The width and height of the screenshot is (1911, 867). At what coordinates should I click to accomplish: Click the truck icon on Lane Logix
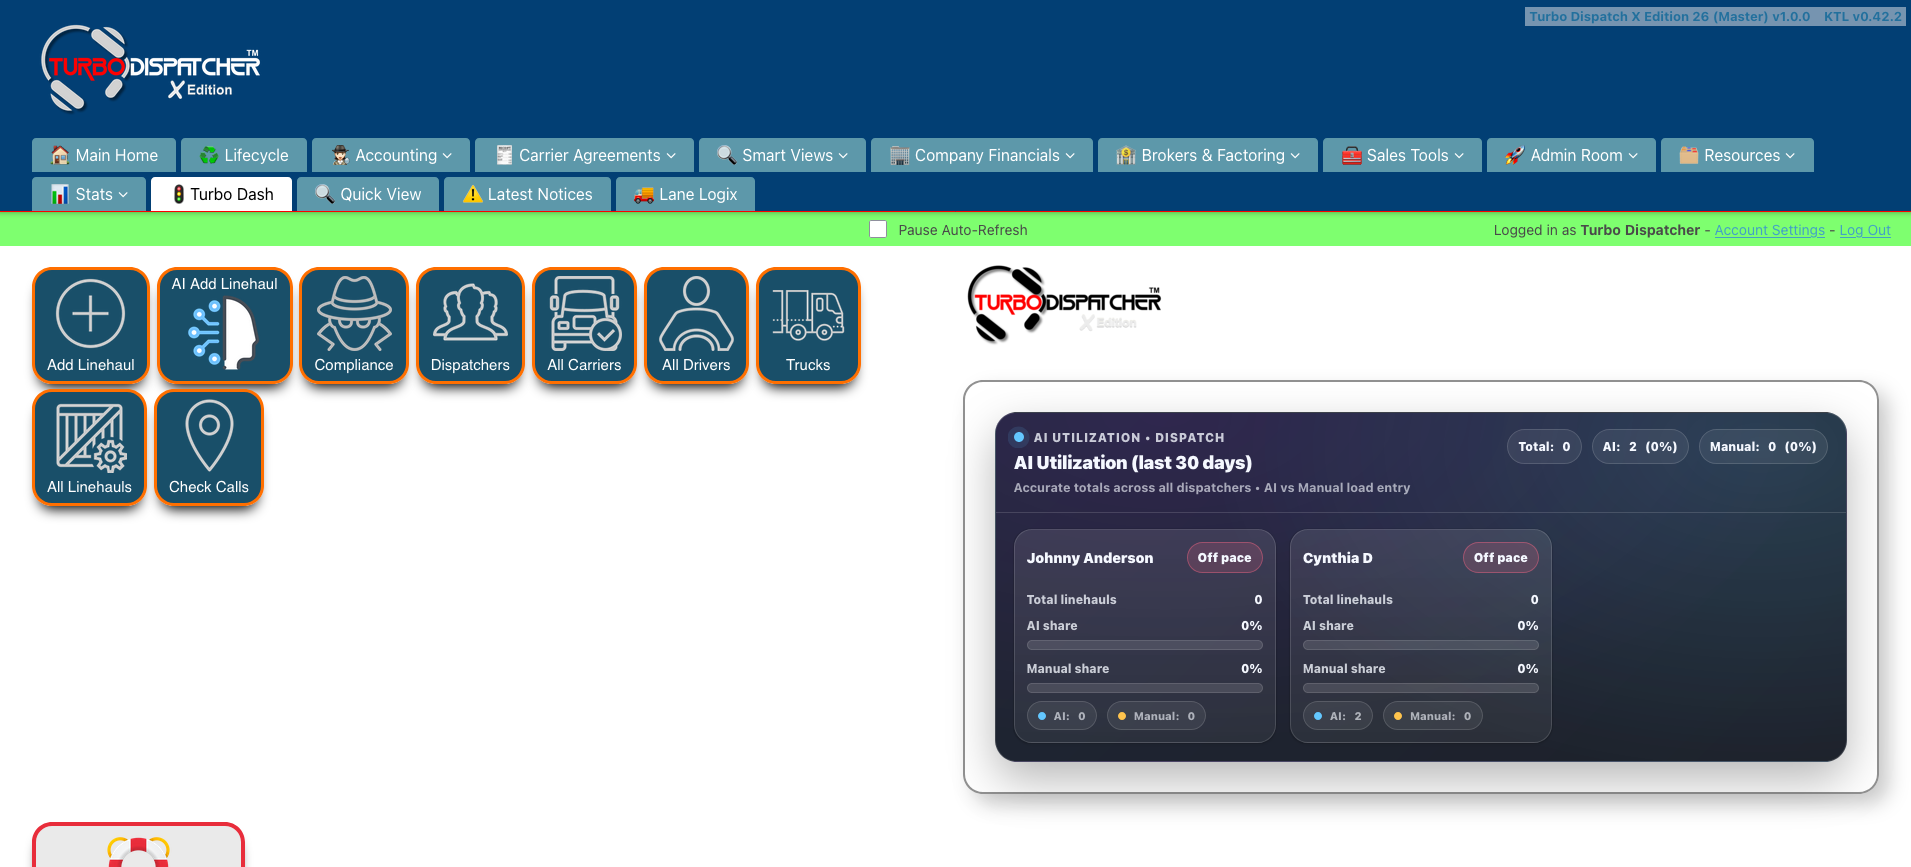click(644, 194)
